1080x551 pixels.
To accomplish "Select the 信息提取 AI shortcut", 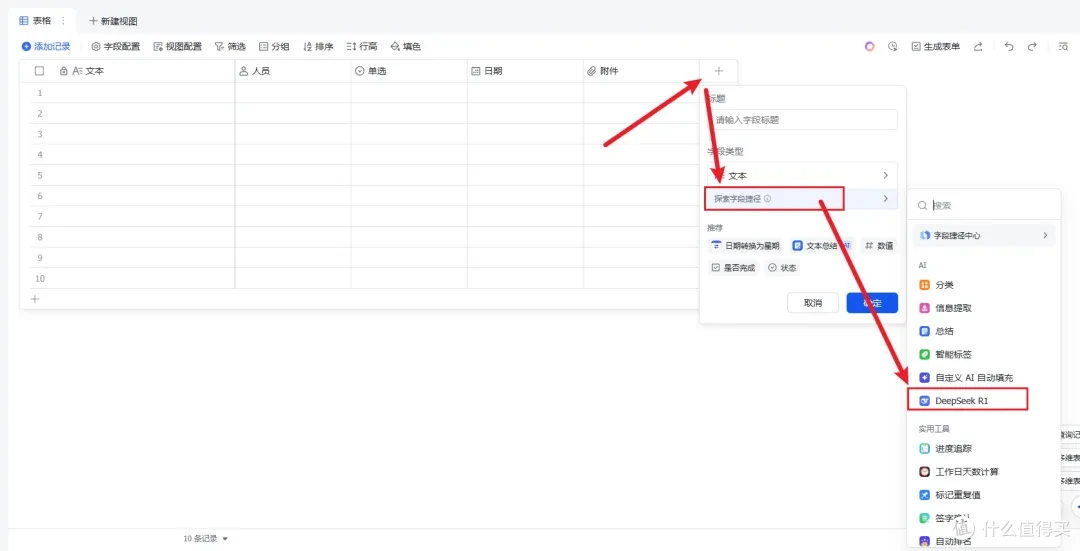I will [x=984, y=308].
